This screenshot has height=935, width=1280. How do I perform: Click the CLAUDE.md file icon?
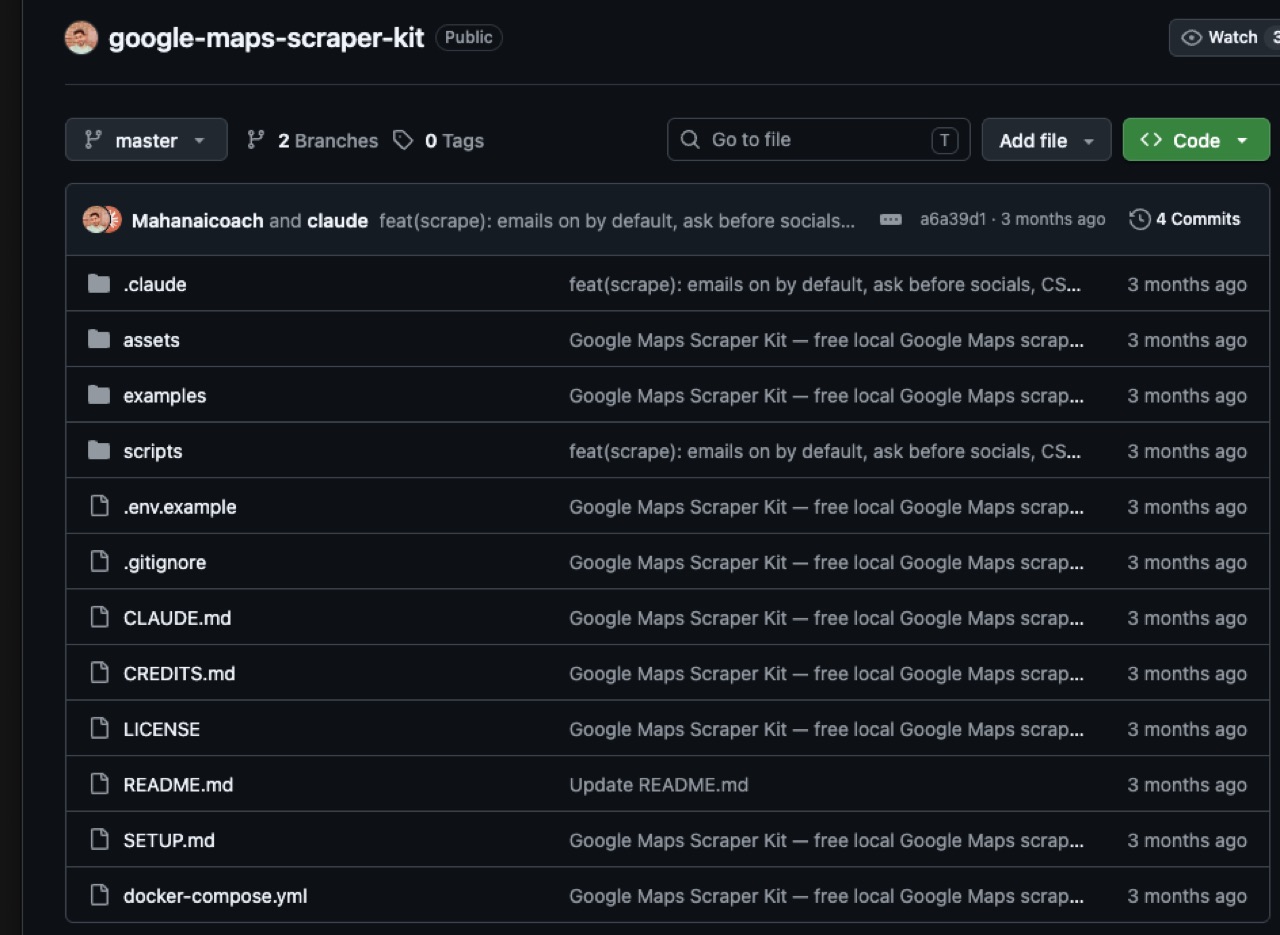(99, 618)
